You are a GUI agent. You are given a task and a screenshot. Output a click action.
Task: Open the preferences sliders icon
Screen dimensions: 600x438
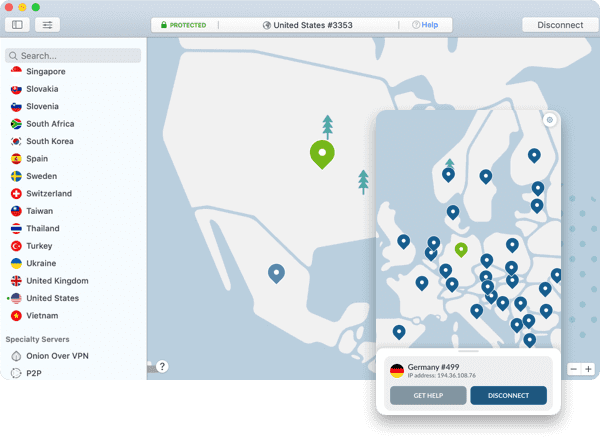(x=47, y=25)
